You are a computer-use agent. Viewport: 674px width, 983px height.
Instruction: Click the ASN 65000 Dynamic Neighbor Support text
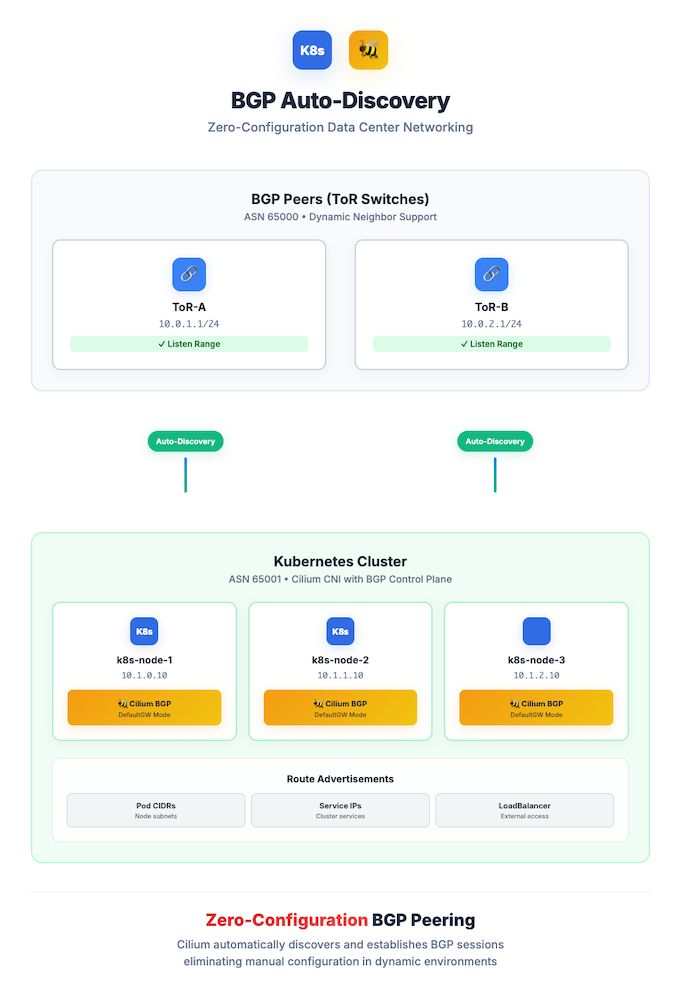(340, 217)
